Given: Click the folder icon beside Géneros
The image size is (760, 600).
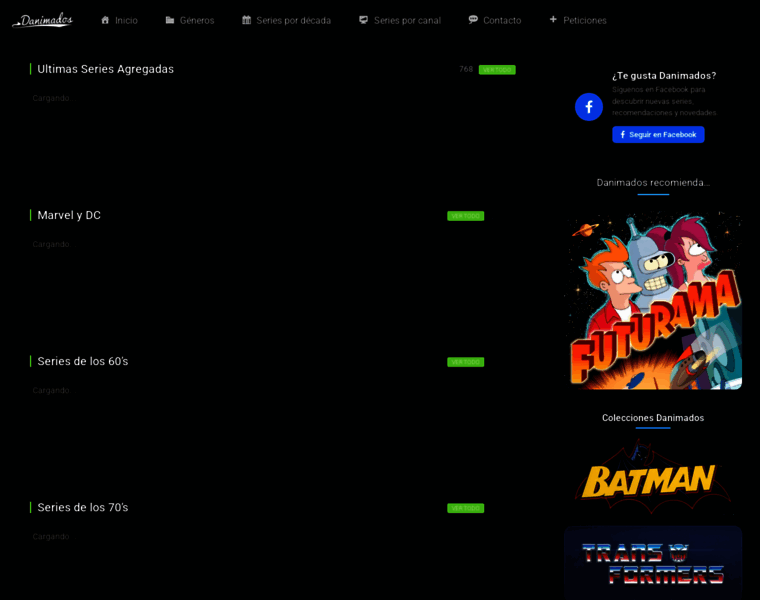Looking at the screenshot, I should [170, 20].
